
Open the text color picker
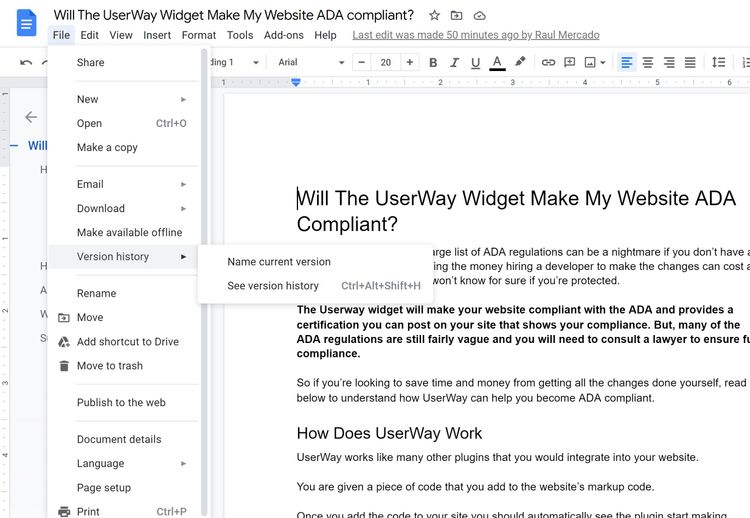497,62
